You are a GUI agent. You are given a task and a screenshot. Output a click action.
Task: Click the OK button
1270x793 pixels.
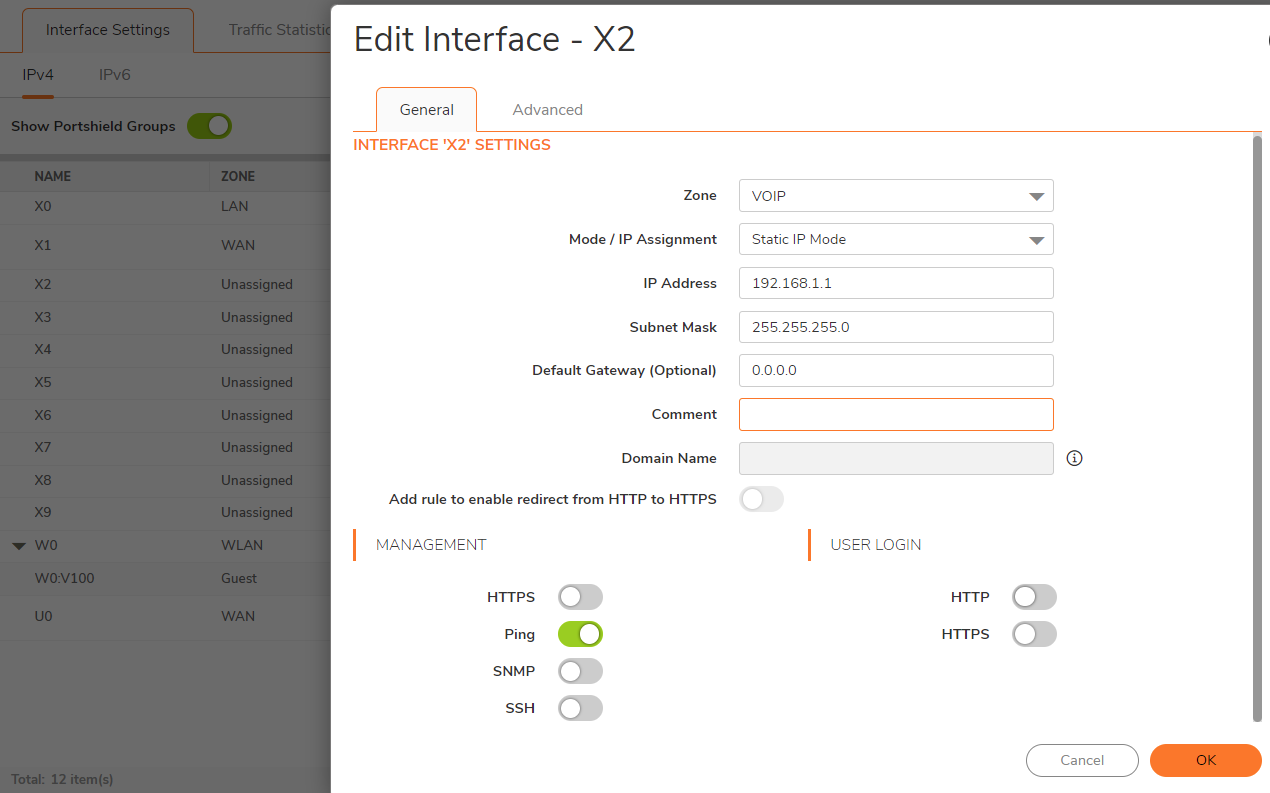click(1206, 760)
